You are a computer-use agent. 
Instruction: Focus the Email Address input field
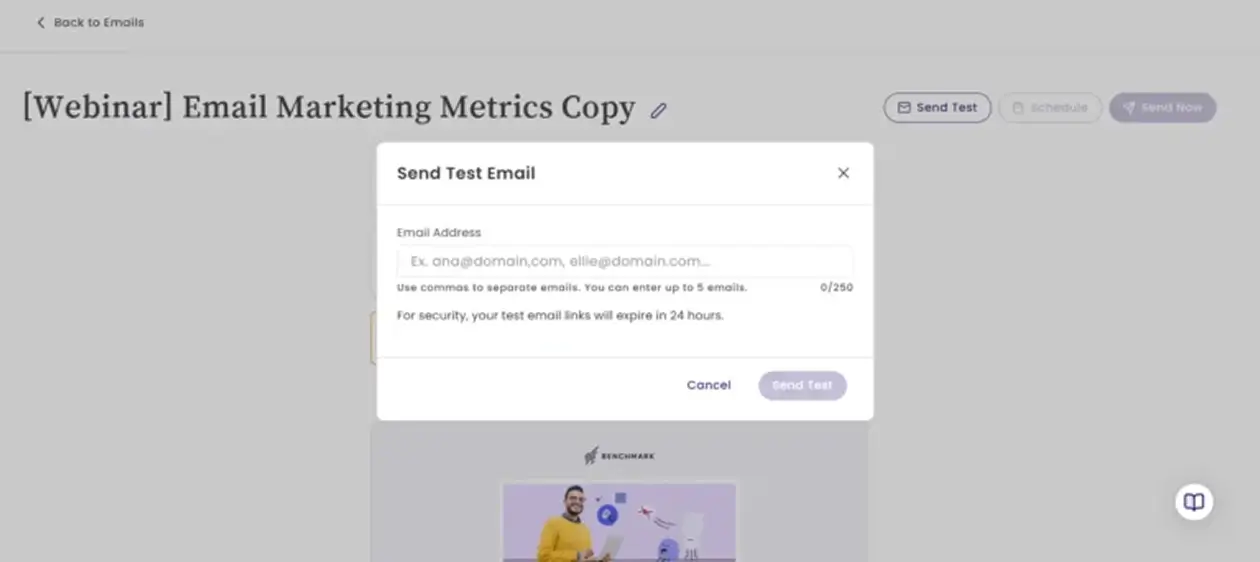[625, 261]
